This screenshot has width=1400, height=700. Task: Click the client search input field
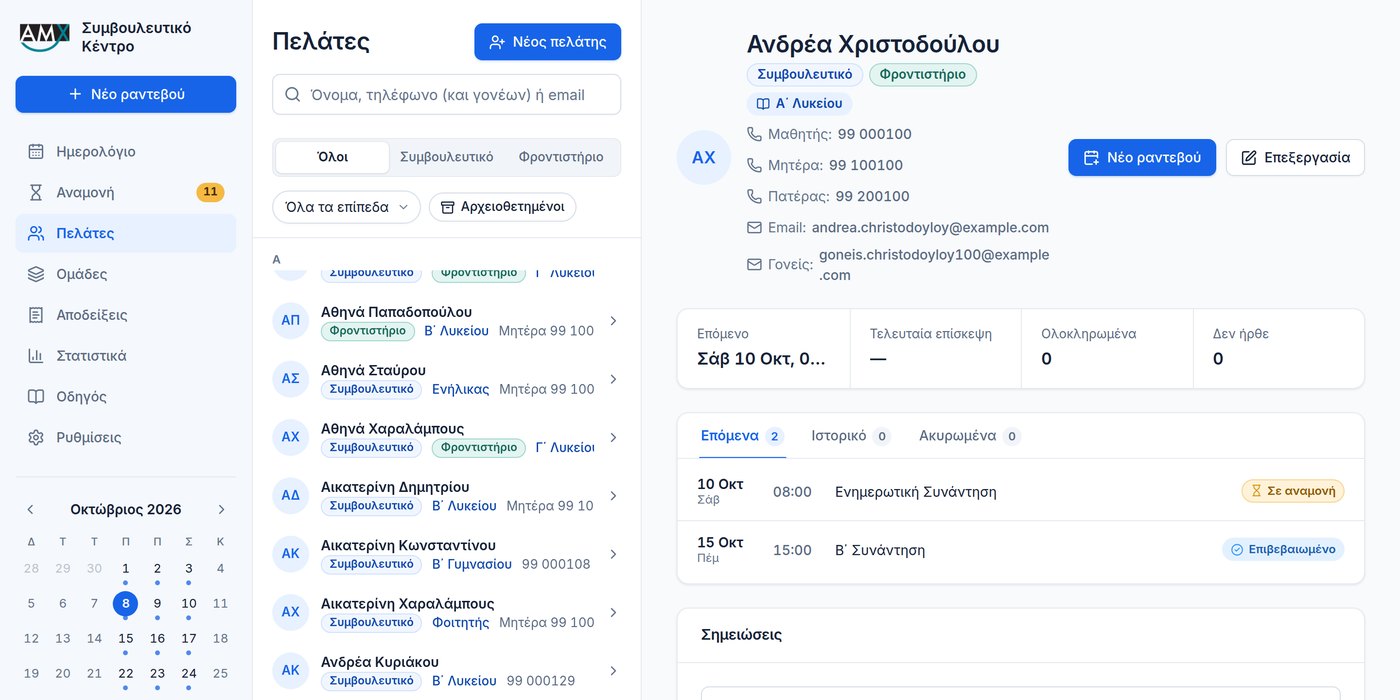click(x=447, y=95)
